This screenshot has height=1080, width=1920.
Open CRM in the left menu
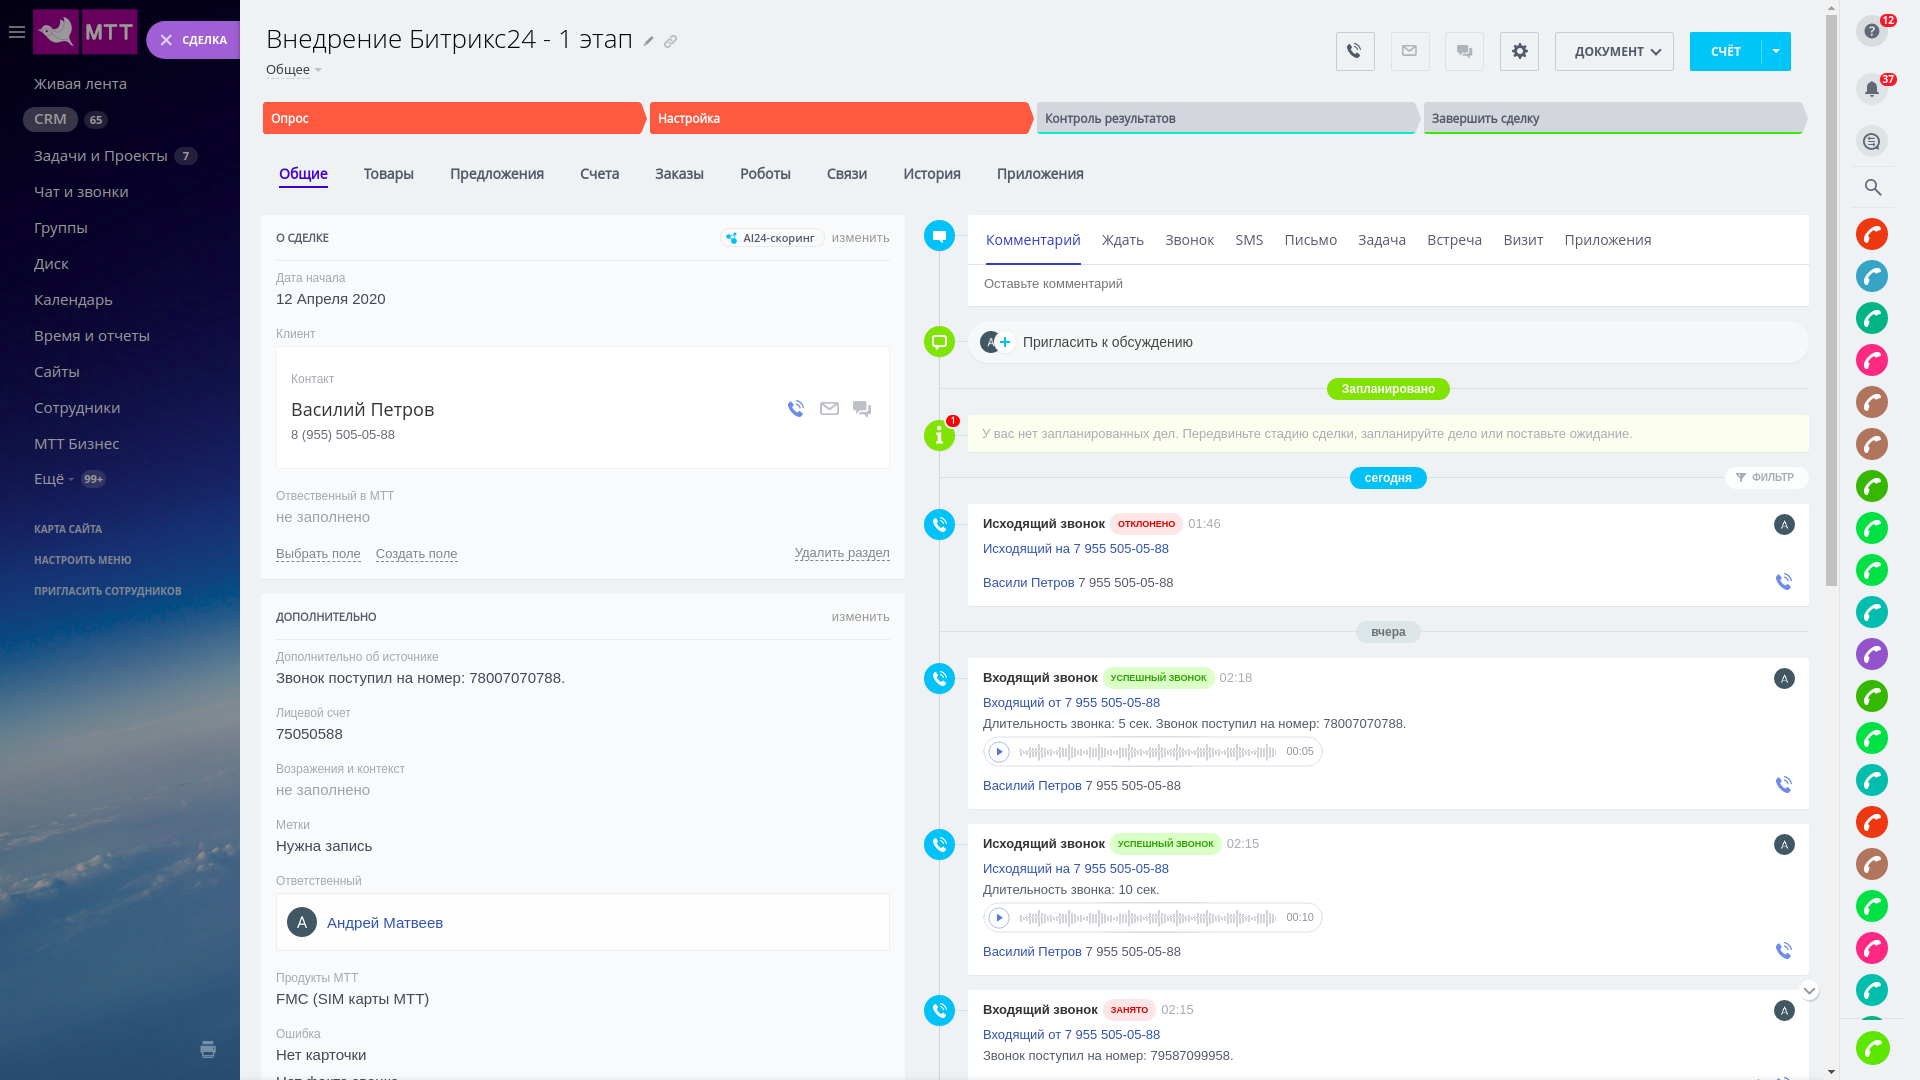pyautogui.click(x=50, y=119)
